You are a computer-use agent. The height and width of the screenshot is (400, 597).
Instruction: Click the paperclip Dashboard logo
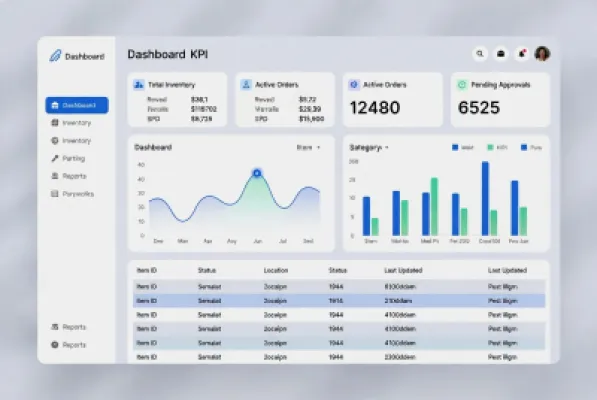(x=55, y=56)
